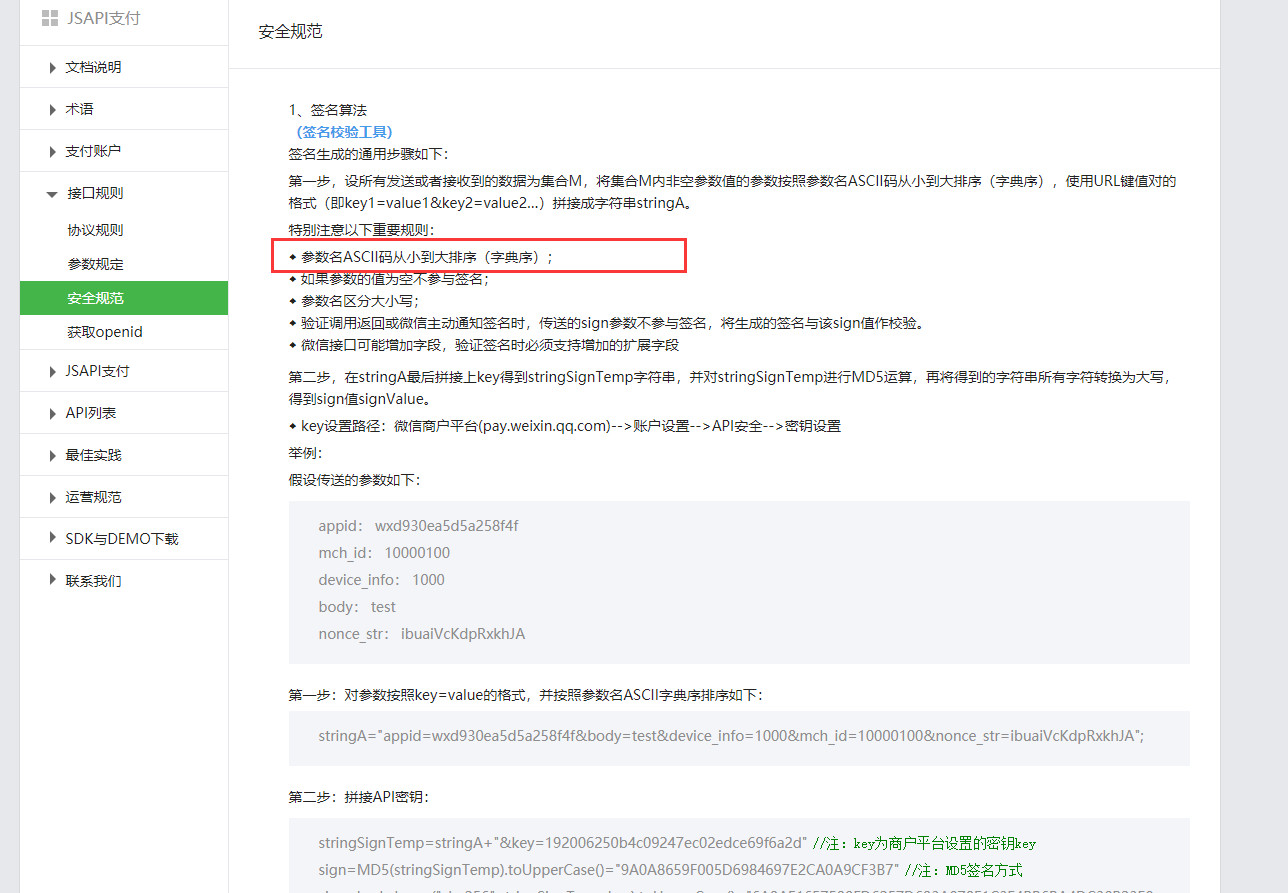This screenshot has width=1288, height=893.
Task: Click the JSAPI支付 grid icon at sidebar top
Action: [50, 18]
